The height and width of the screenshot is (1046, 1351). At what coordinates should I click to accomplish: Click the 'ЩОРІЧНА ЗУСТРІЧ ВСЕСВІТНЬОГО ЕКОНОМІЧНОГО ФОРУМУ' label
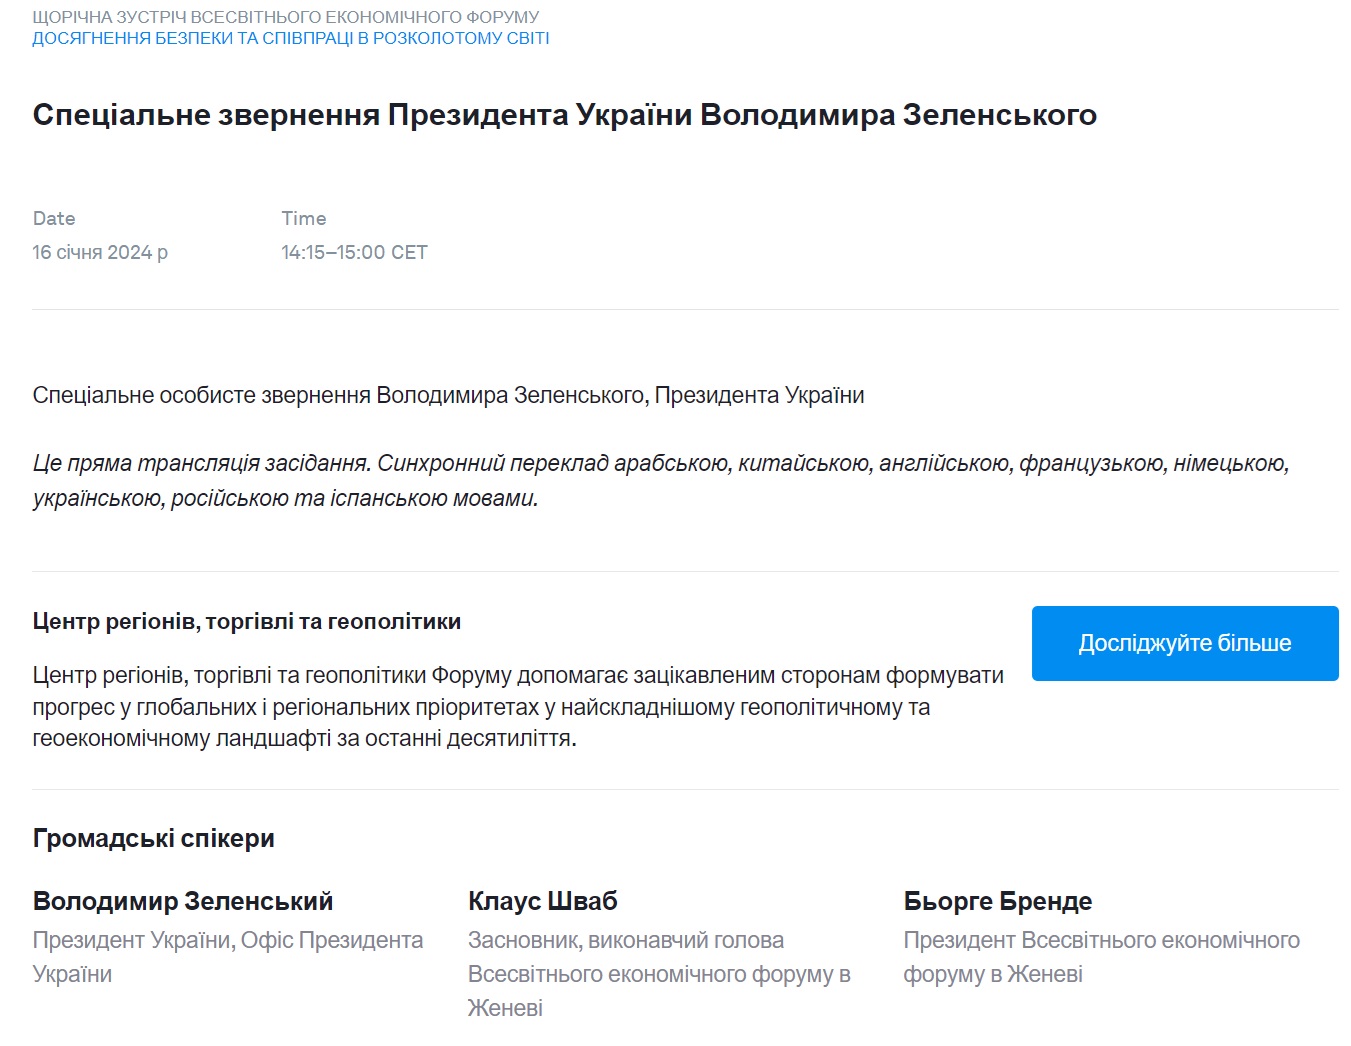click(286, 16)
